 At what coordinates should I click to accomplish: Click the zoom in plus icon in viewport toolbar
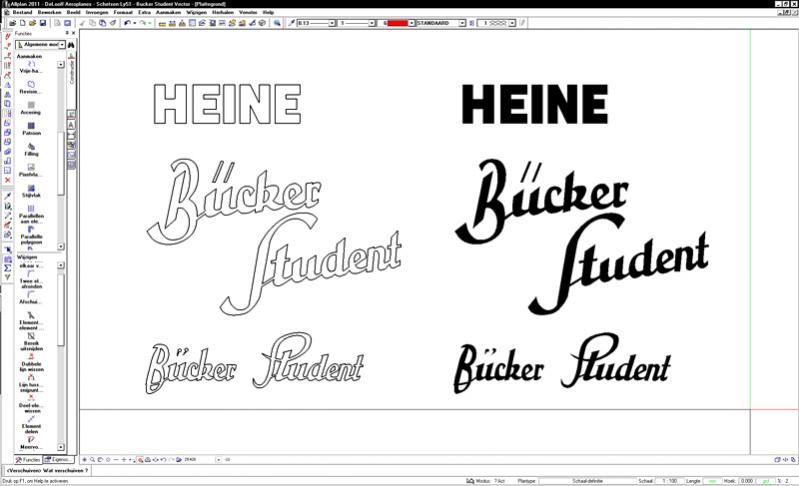tap(123, 460)
